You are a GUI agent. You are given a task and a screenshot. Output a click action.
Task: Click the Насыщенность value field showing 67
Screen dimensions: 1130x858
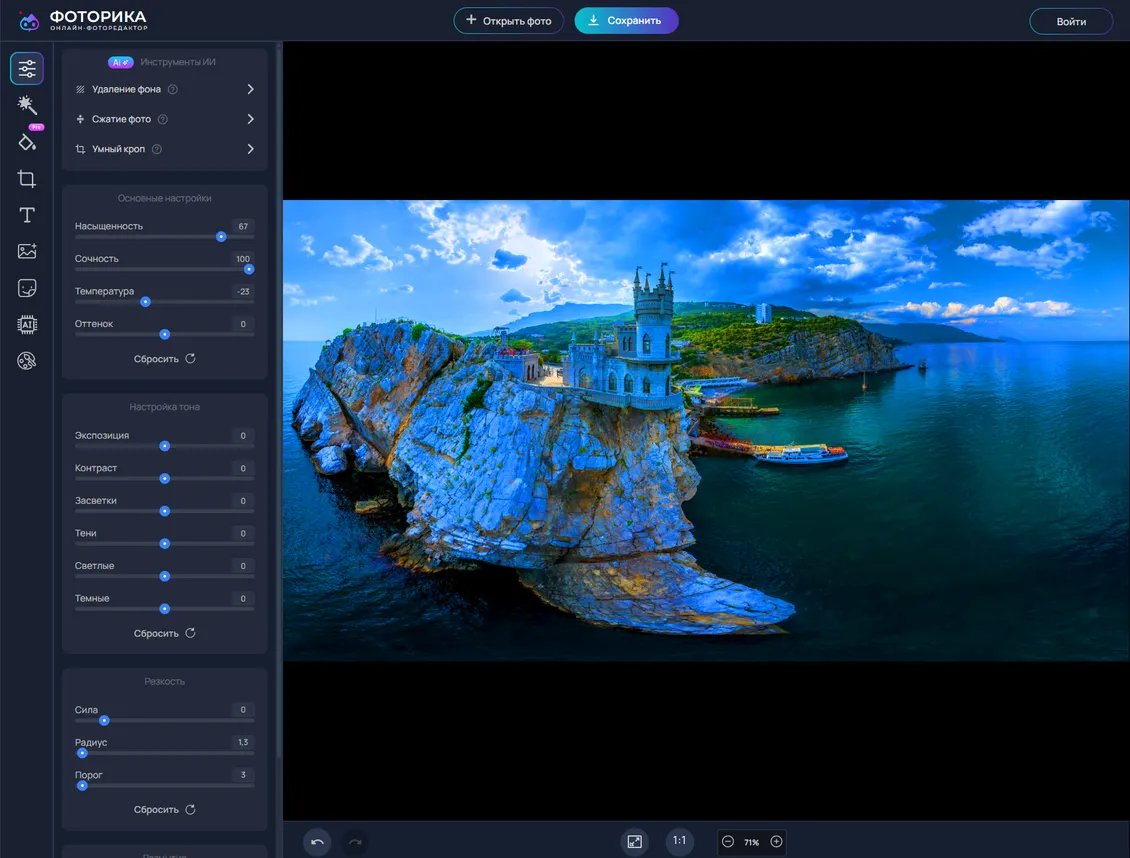pyautogui.click(x=243, y=226)
